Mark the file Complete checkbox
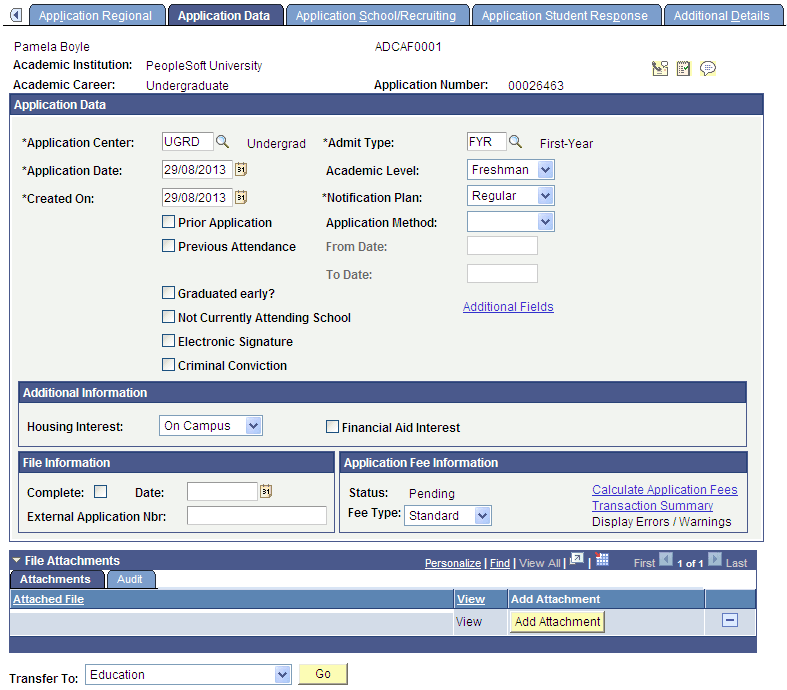 click(100, 491)
